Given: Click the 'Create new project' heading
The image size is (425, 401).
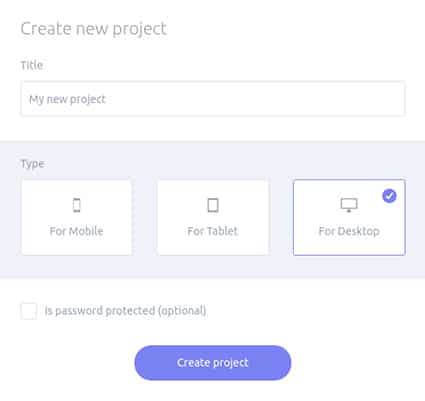Looking at the screenshot, I should [x=94, y=29].
